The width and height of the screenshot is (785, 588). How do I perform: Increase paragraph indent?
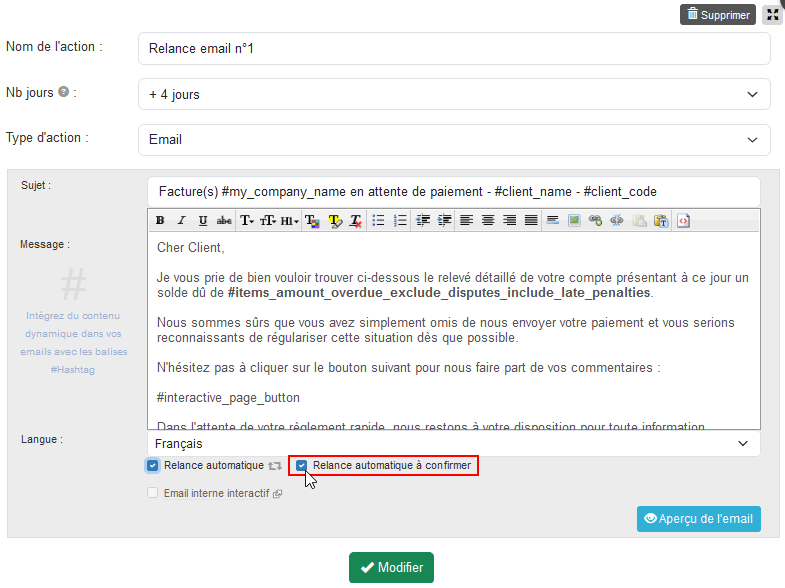(x=445, y=220)
